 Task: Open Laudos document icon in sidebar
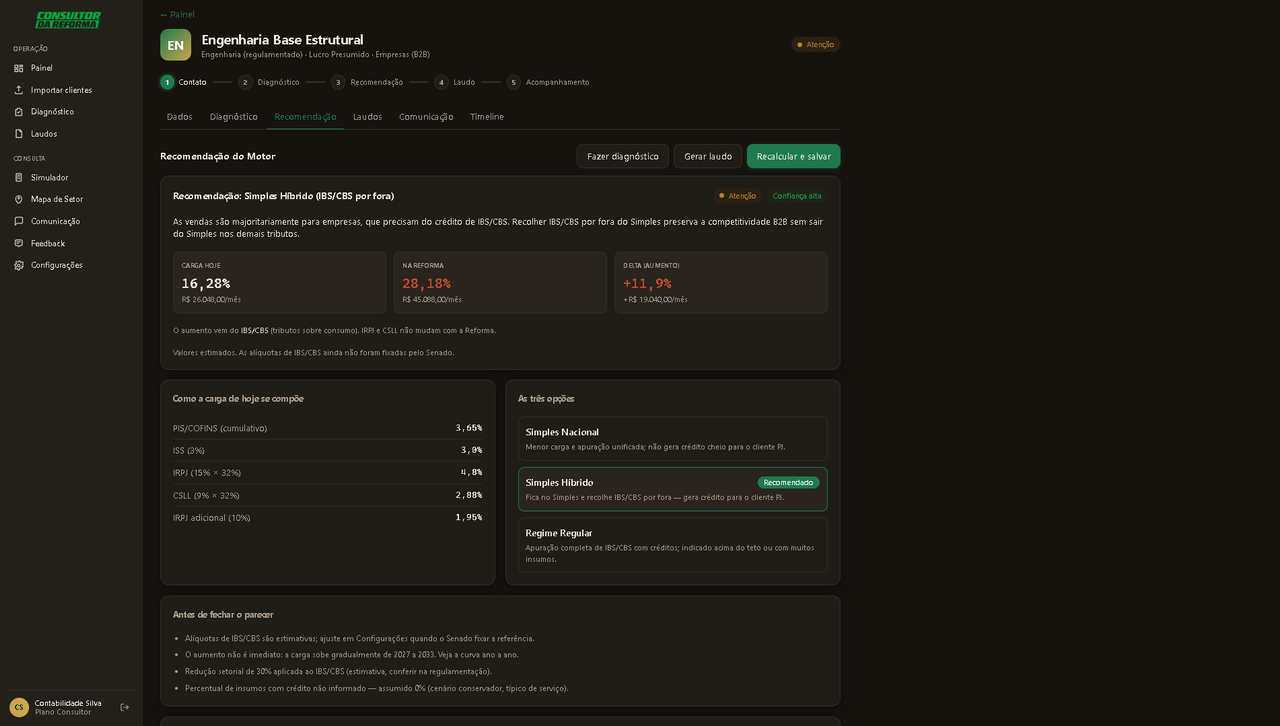tap(18, 134)
